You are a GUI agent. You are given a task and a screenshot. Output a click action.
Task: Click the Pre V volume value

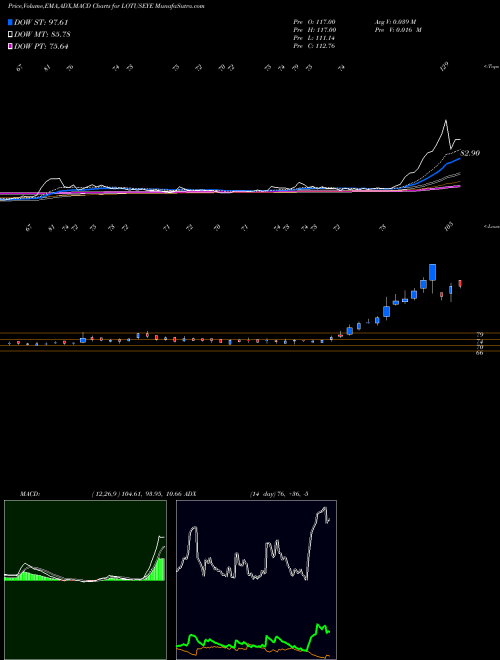pos(397,30)
